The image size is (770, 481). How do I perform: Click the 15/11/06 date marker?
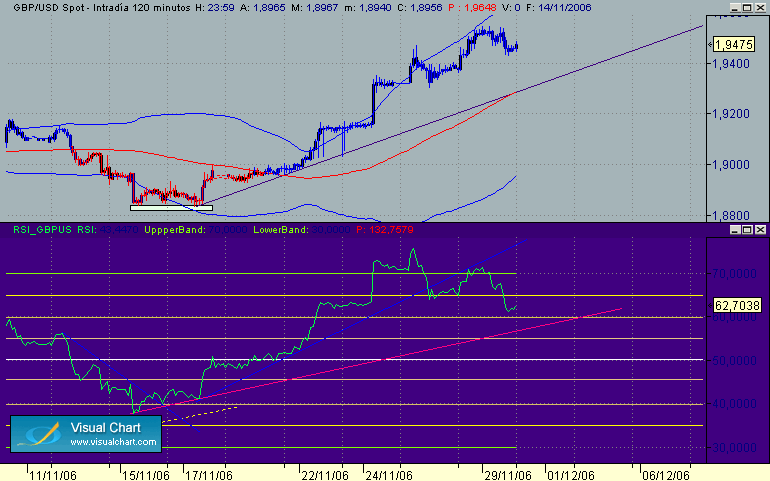click(x=145, y=475)
